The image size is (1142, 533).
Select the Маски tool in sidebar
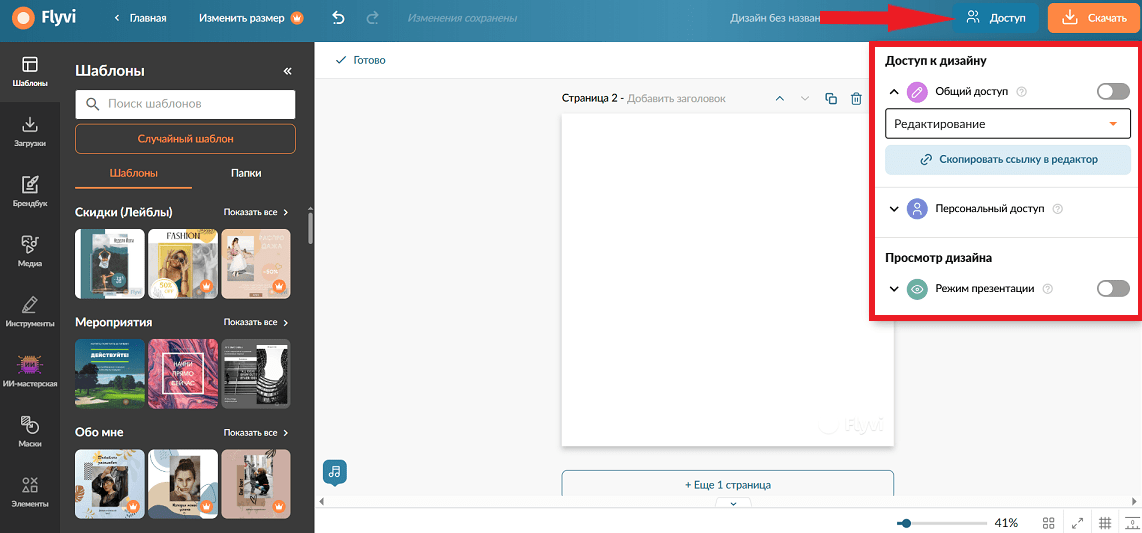(x=30, y=431)
